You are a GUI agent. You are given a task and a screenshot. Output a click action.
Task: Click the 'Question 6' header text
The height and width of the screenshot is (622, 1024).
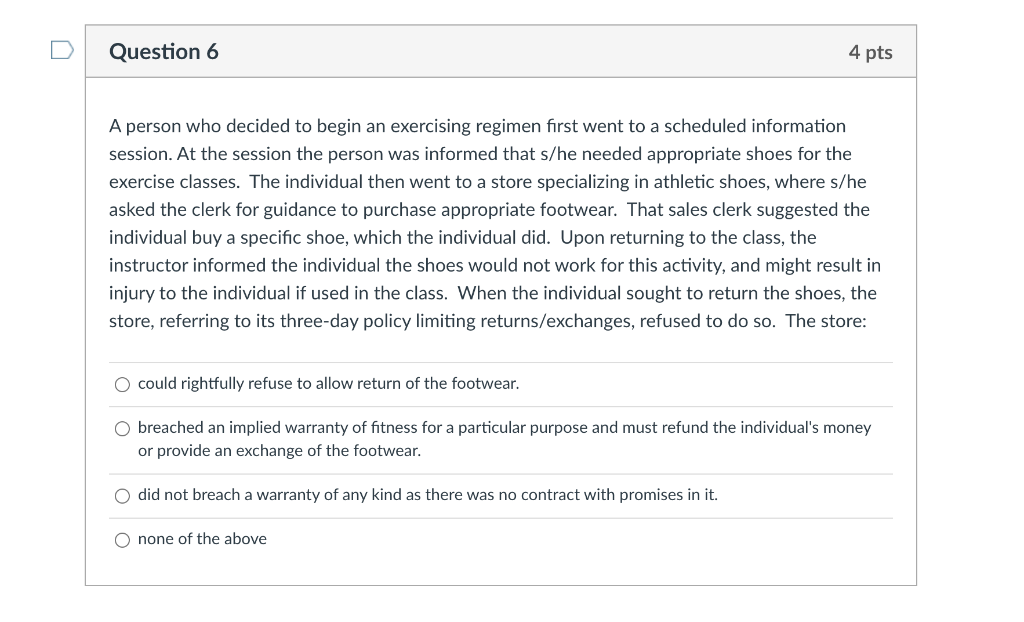(x=164, y=51)
